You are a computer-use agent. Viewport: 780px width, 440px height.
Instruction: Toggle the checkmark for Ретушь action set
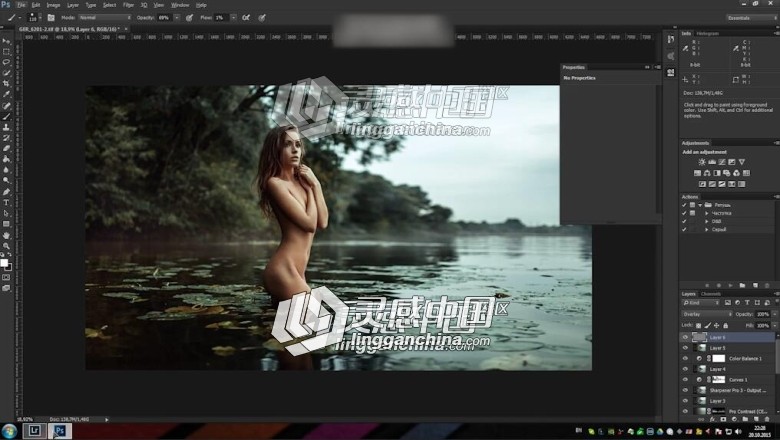(x=684, y=205)
